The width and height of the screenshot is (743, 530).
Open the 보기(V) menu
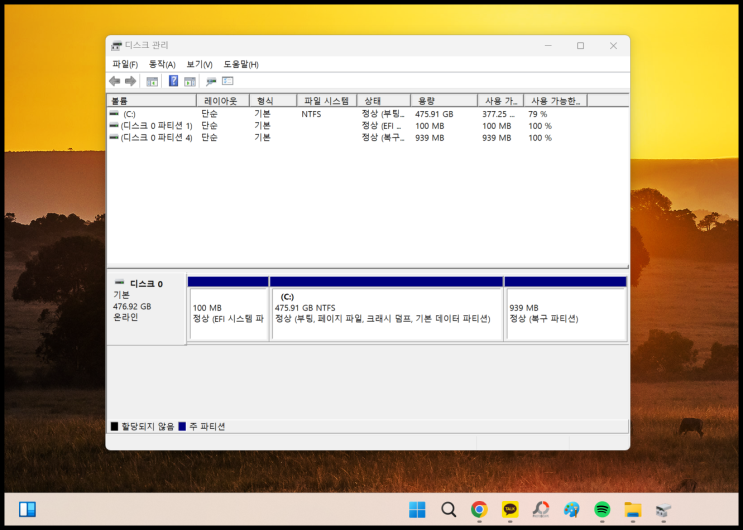point(199,64)
